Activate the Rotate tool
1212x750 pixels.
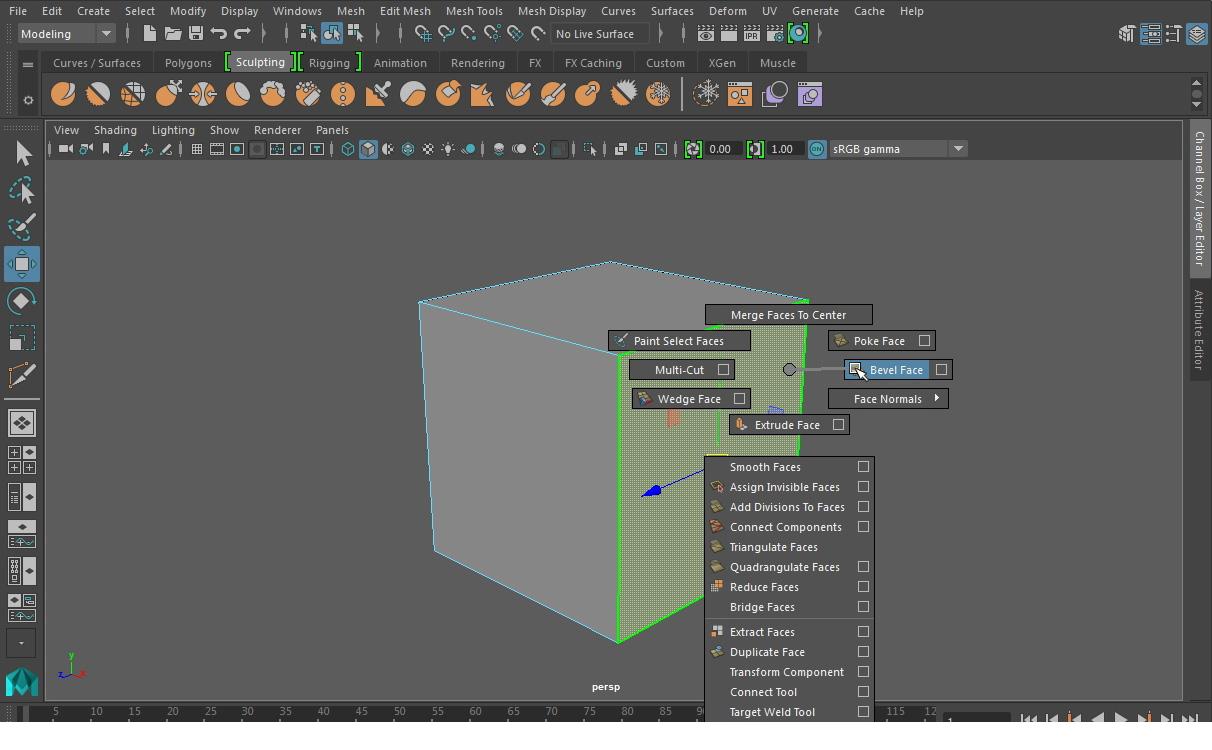[22, 301]
